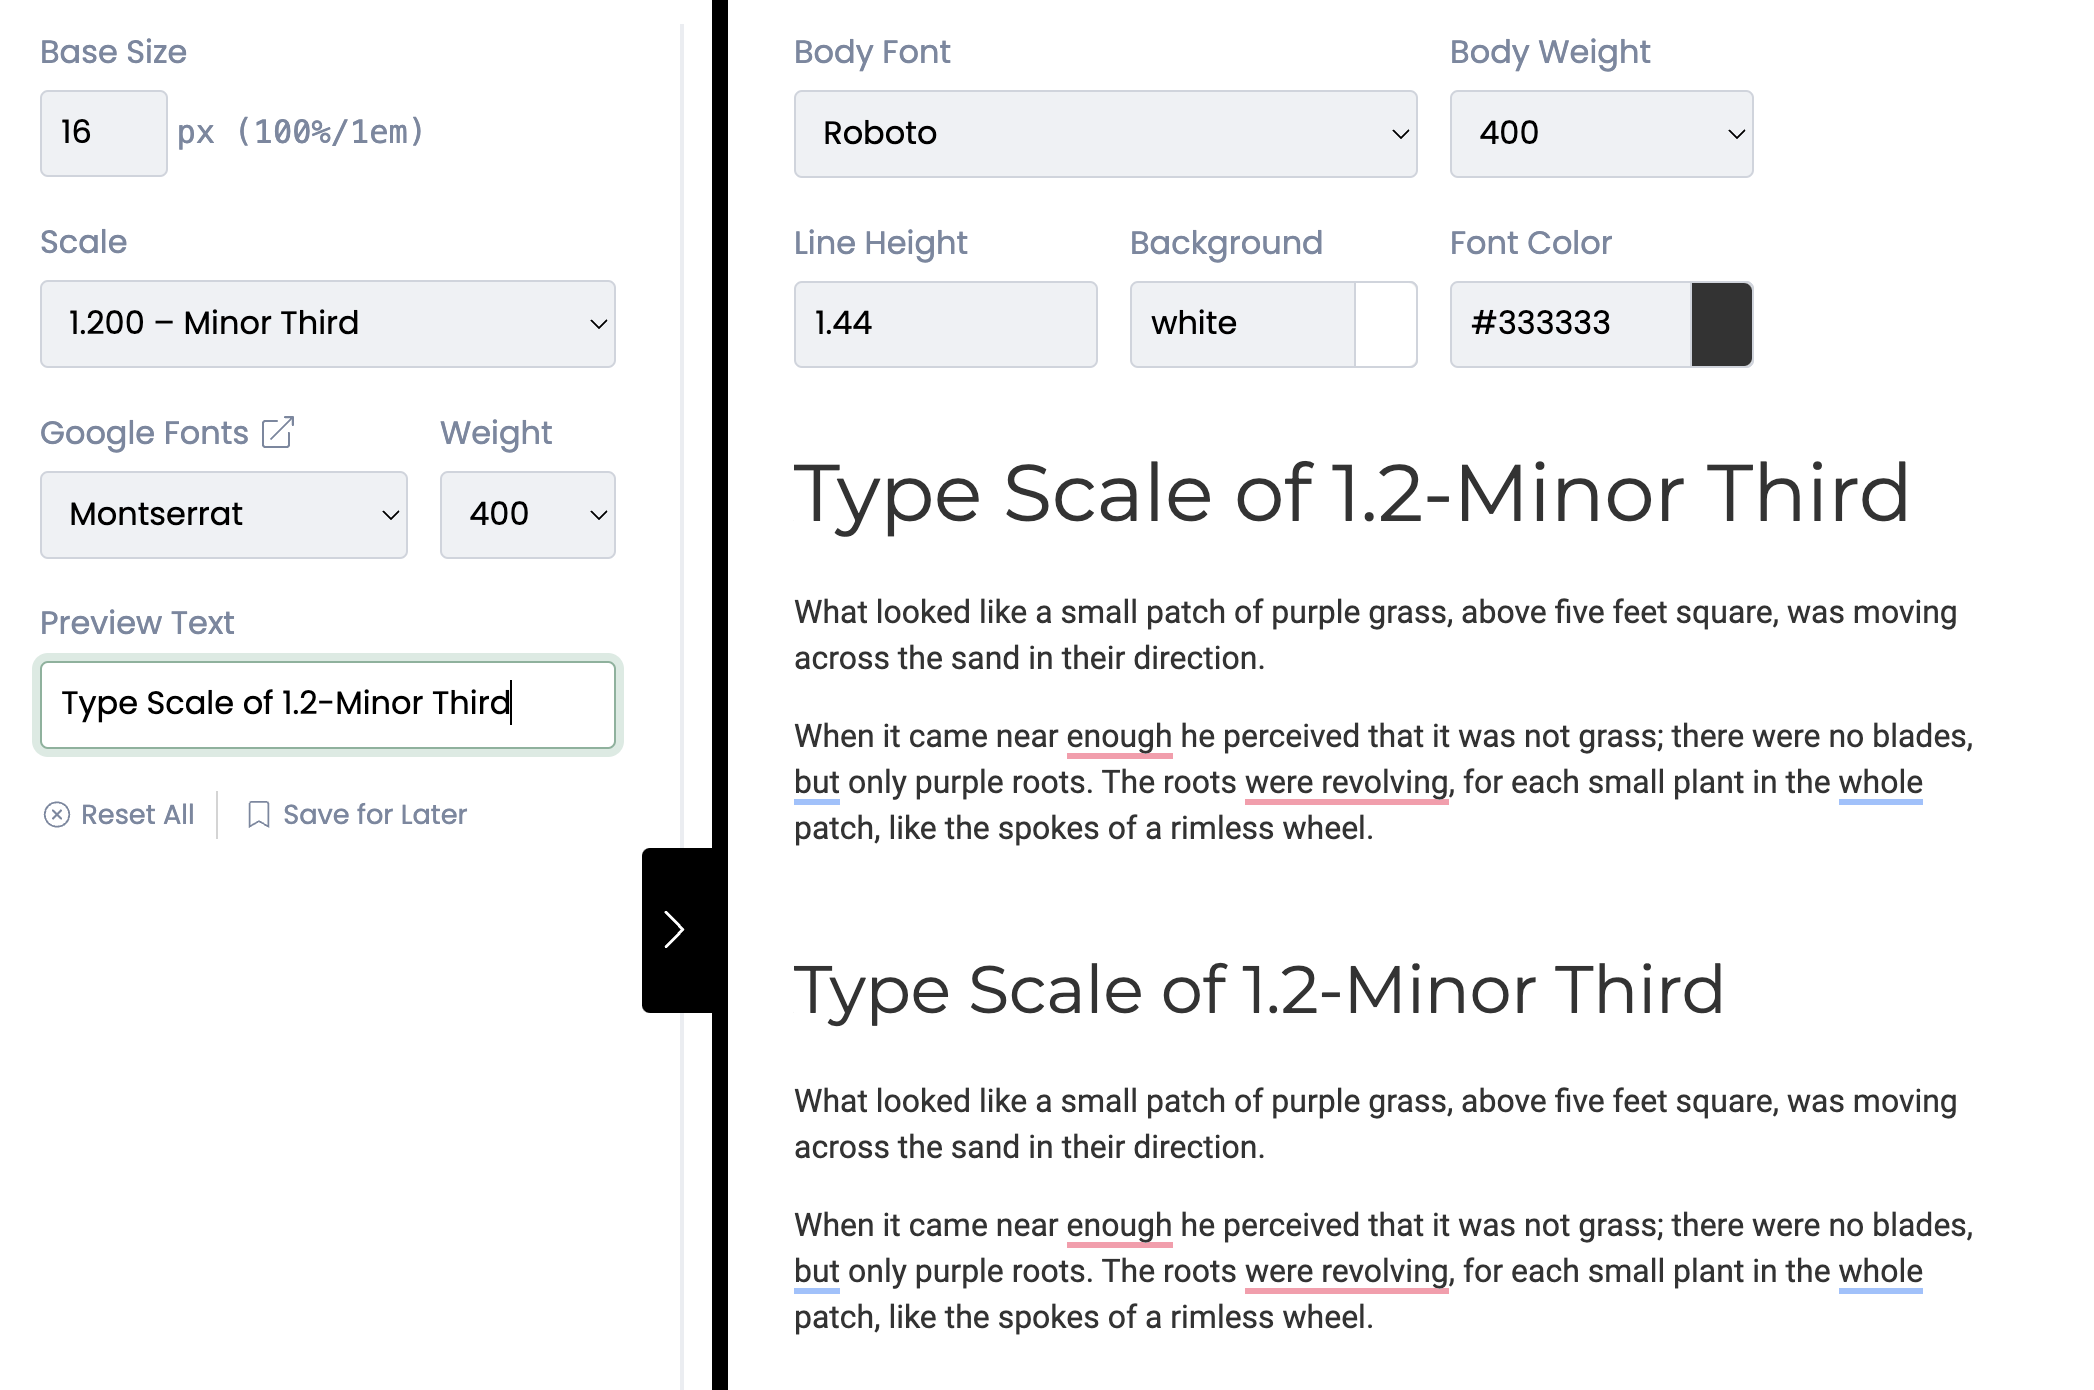Open the Scale dropdown showing Minor Third
Image resolution: width=2094 pixels, height=1390 pixels.
328,324
